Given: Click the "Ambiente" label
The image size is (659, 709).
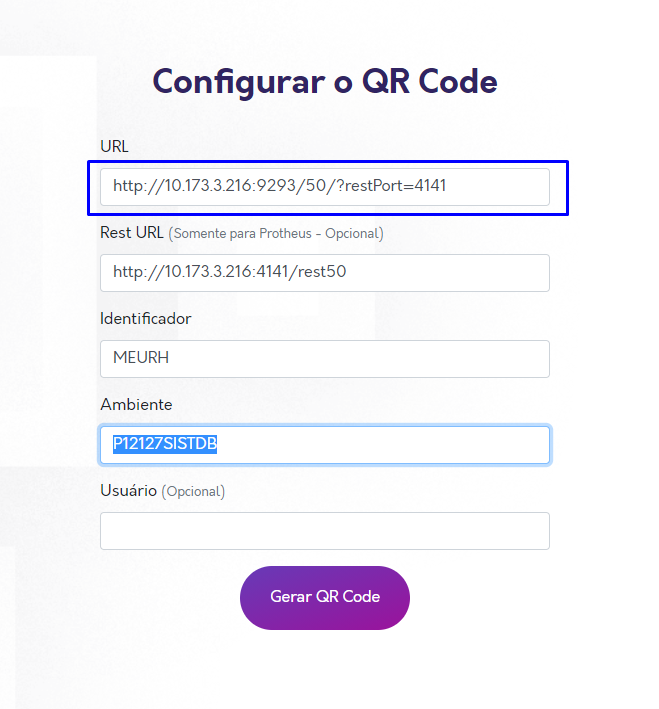Looking at the screenshot, I should pyautogui.click(x=136, y=404).
